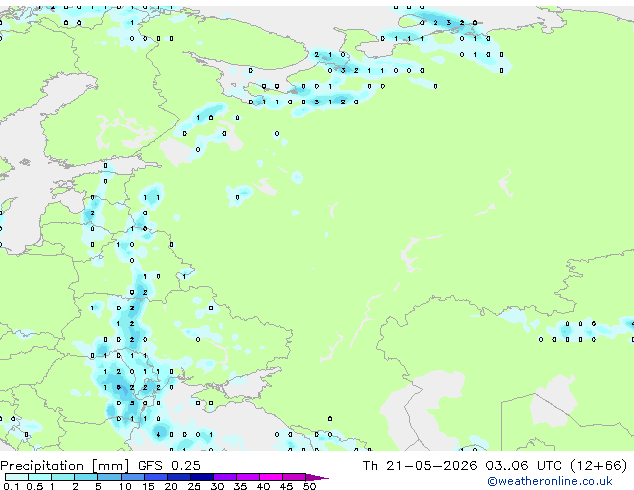Click the legend label '40'
This screenshot has height=490, width=634.
point(263,486)
